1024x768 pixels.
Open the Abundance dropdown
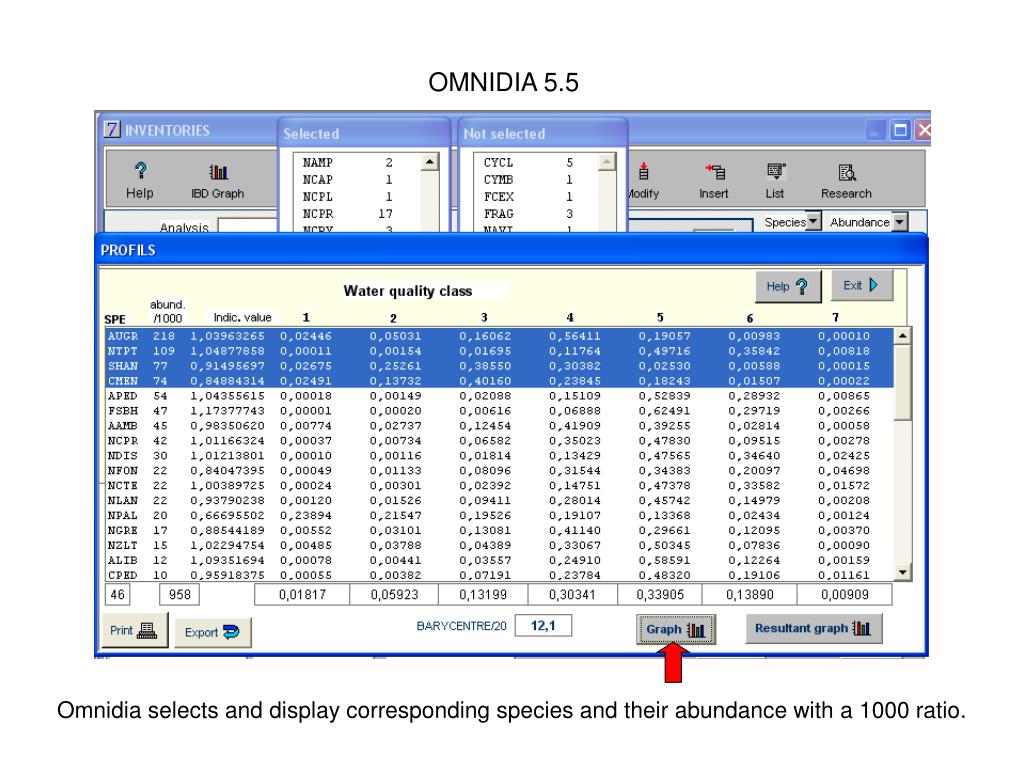click(x=900, y=222)
